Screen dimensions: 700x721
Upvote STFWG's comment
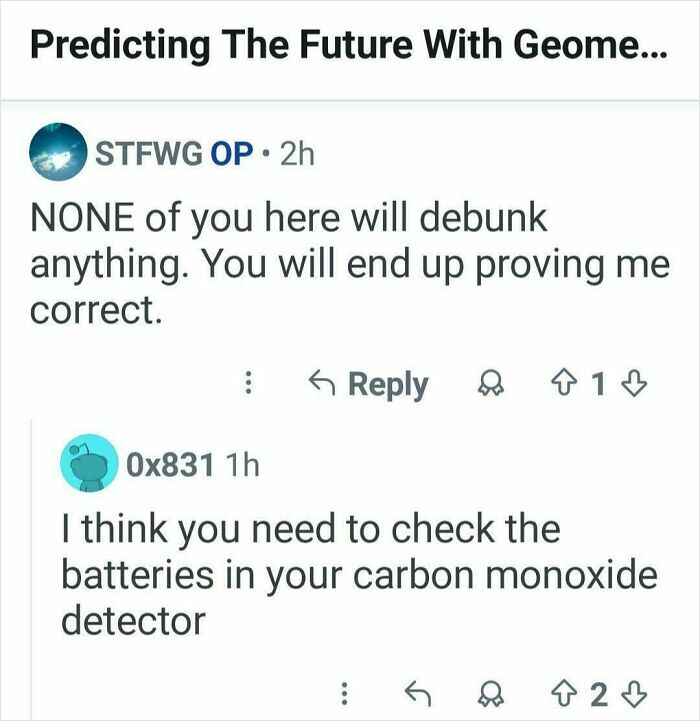click(x=562, y=384)
